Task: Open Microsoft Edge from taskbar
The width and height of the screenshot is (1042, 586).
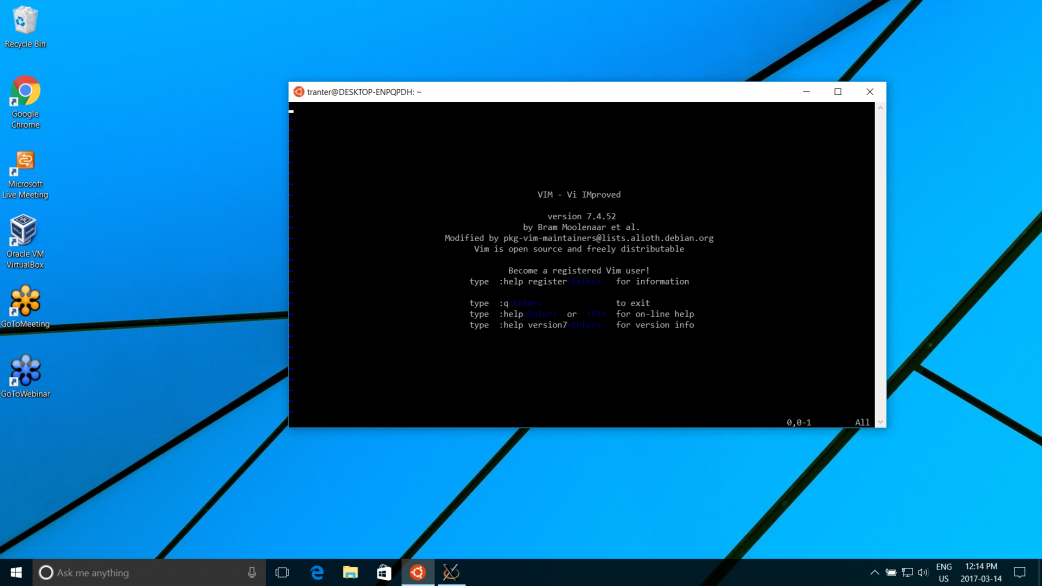Action: 317,573
